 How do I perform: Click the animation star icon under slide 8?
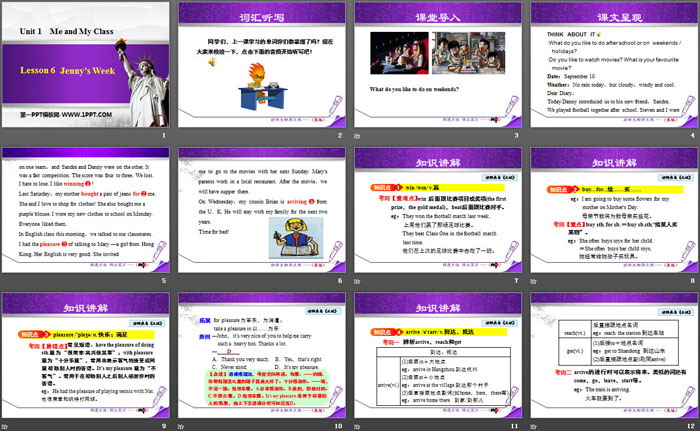pyautogui.click(x=533, y=281)
